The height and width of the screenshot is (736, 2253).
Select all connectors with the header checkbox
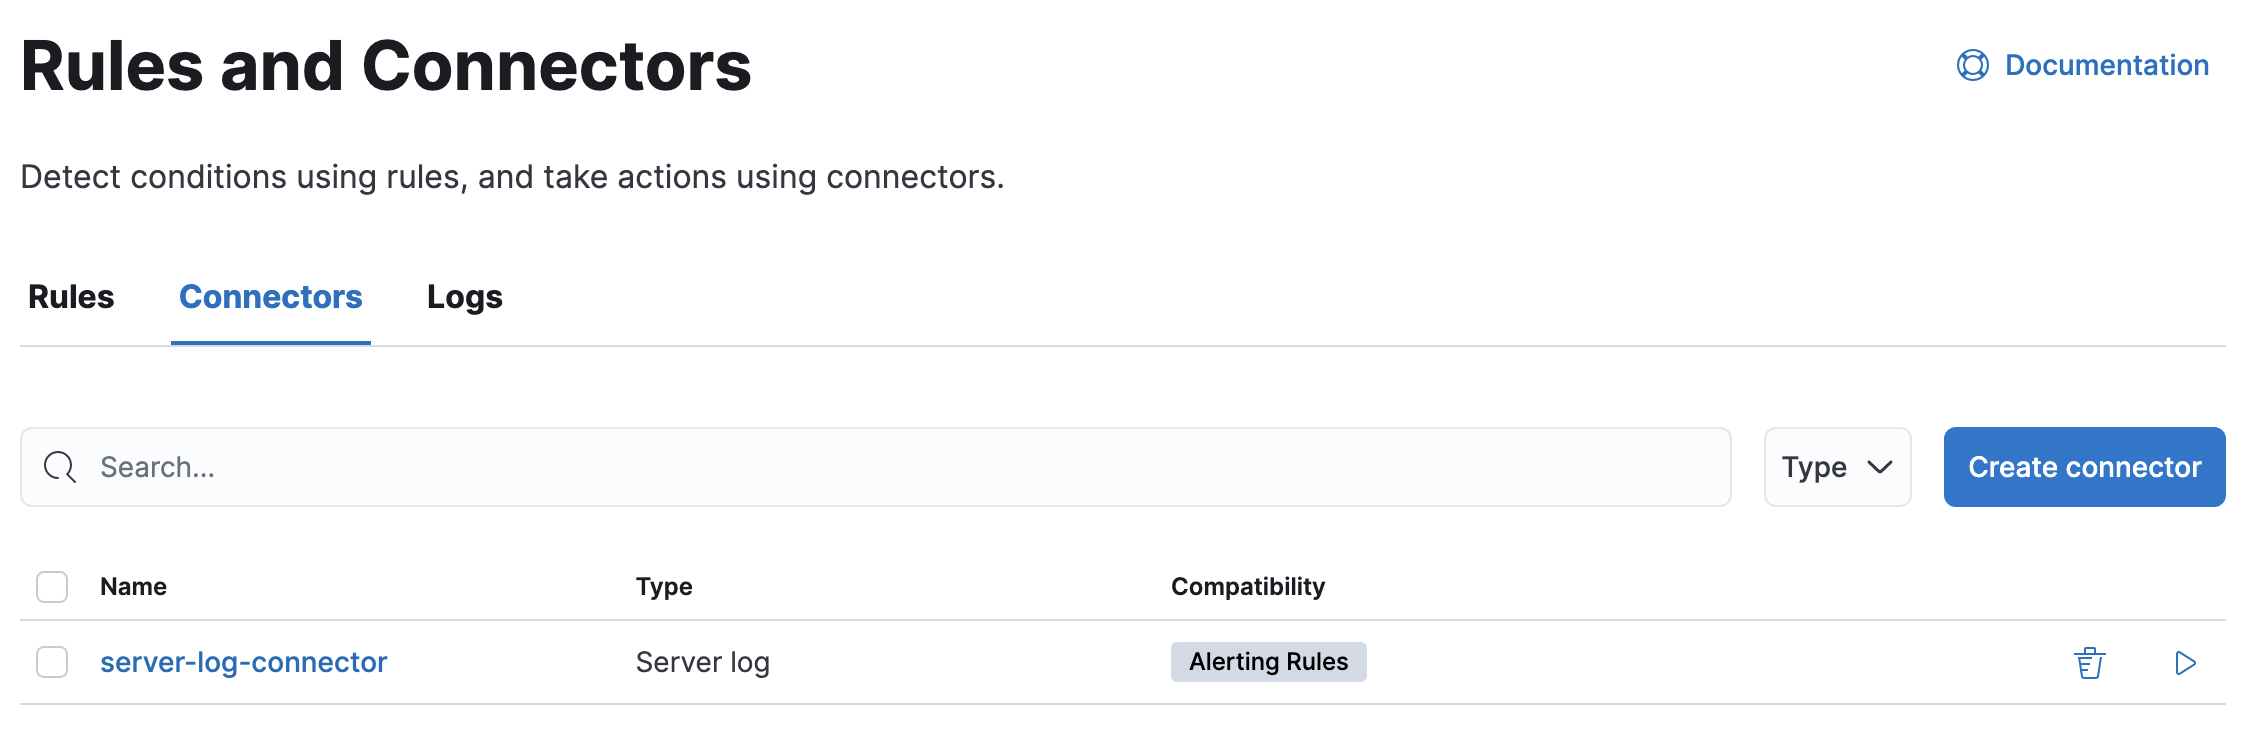point(51,587)
